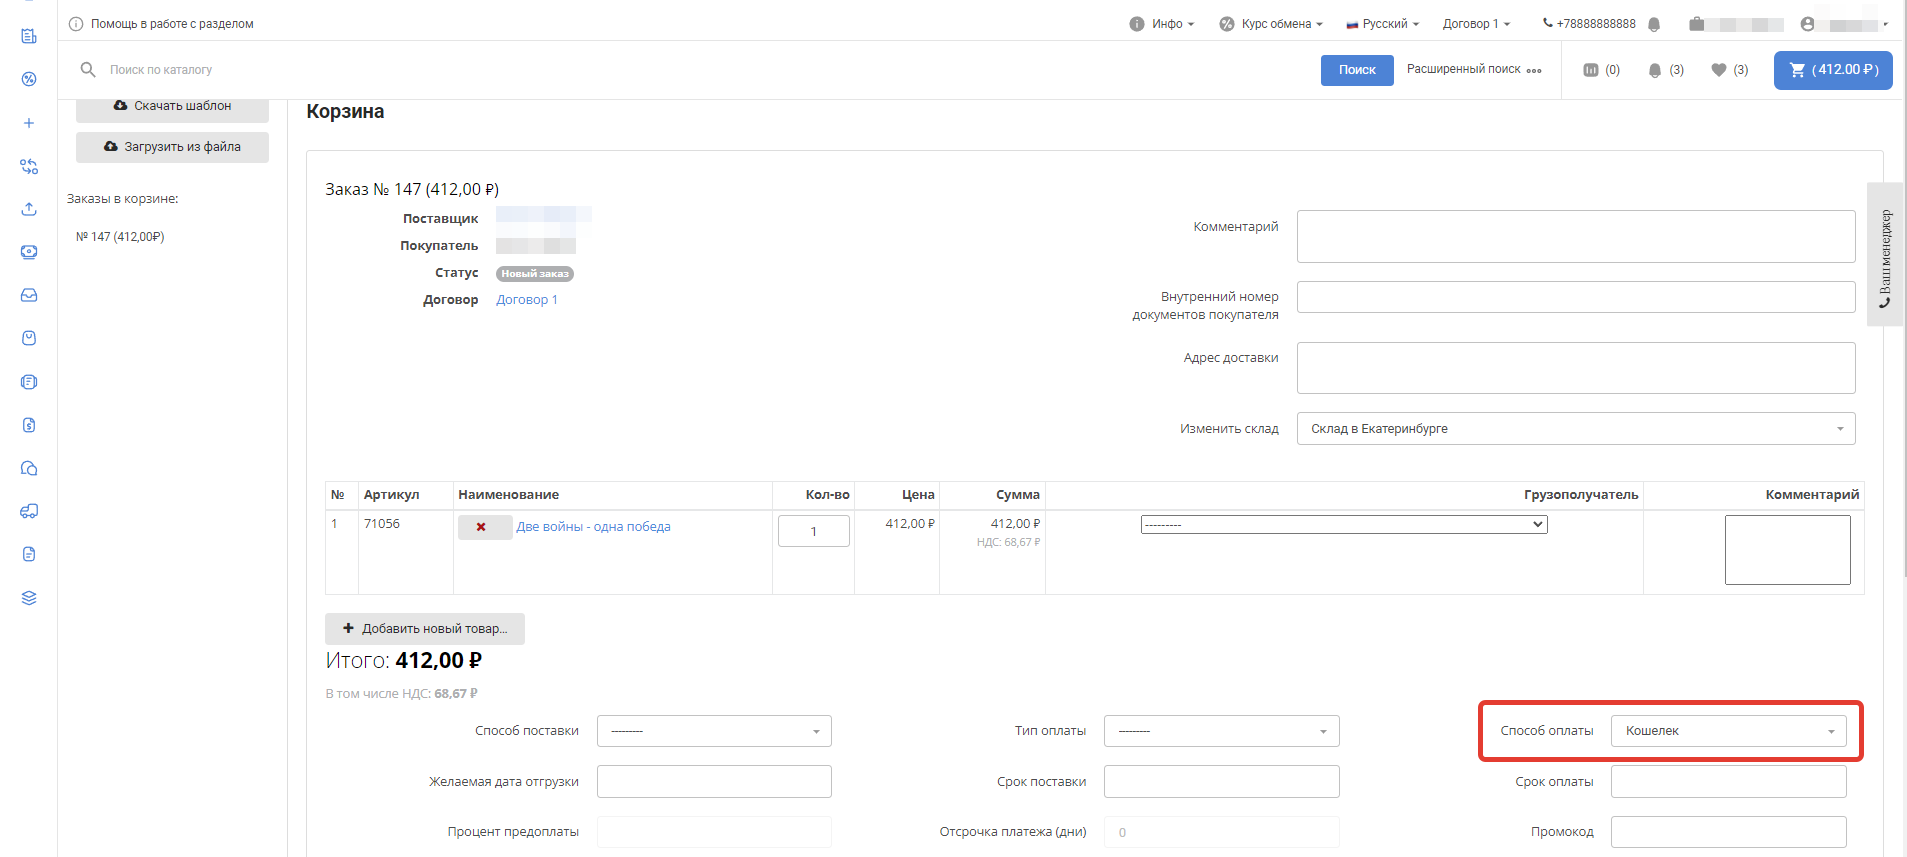Click into the Промокод input field

[x=1727, y=832]
